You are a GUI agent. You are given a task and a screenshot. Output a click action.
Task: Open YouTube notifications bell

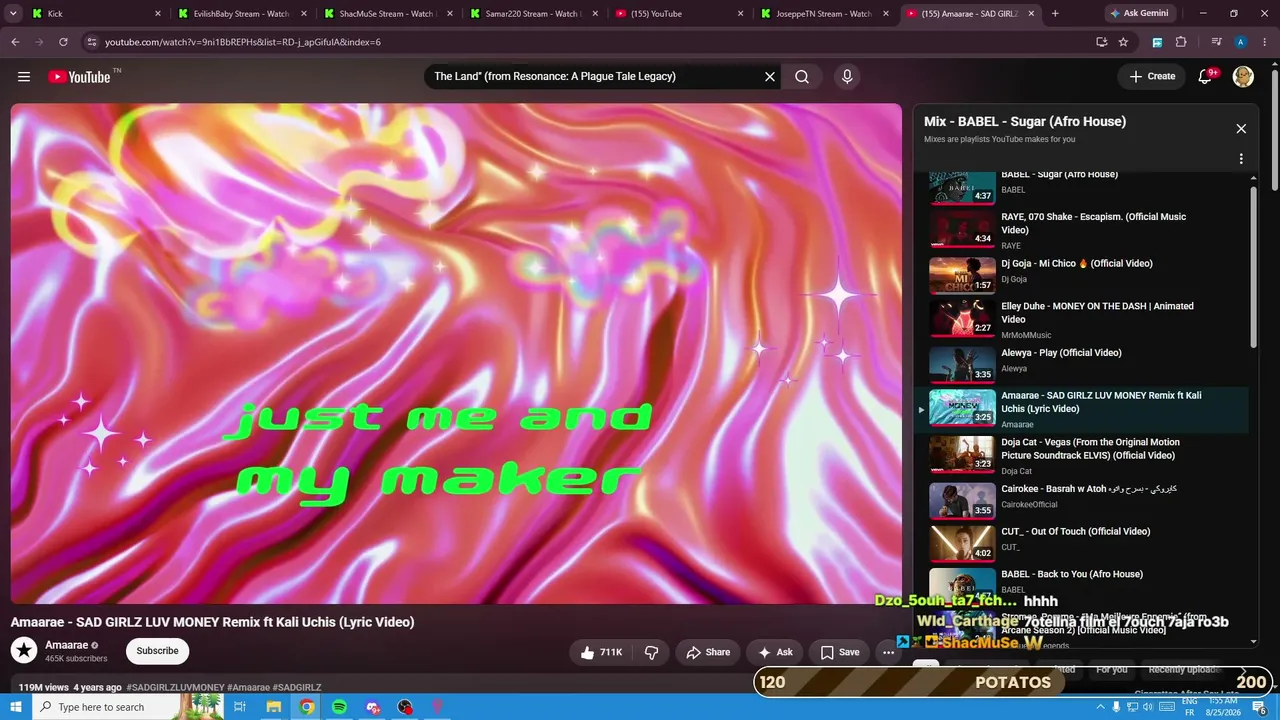pyautogui.click(x=1206, y=77)
